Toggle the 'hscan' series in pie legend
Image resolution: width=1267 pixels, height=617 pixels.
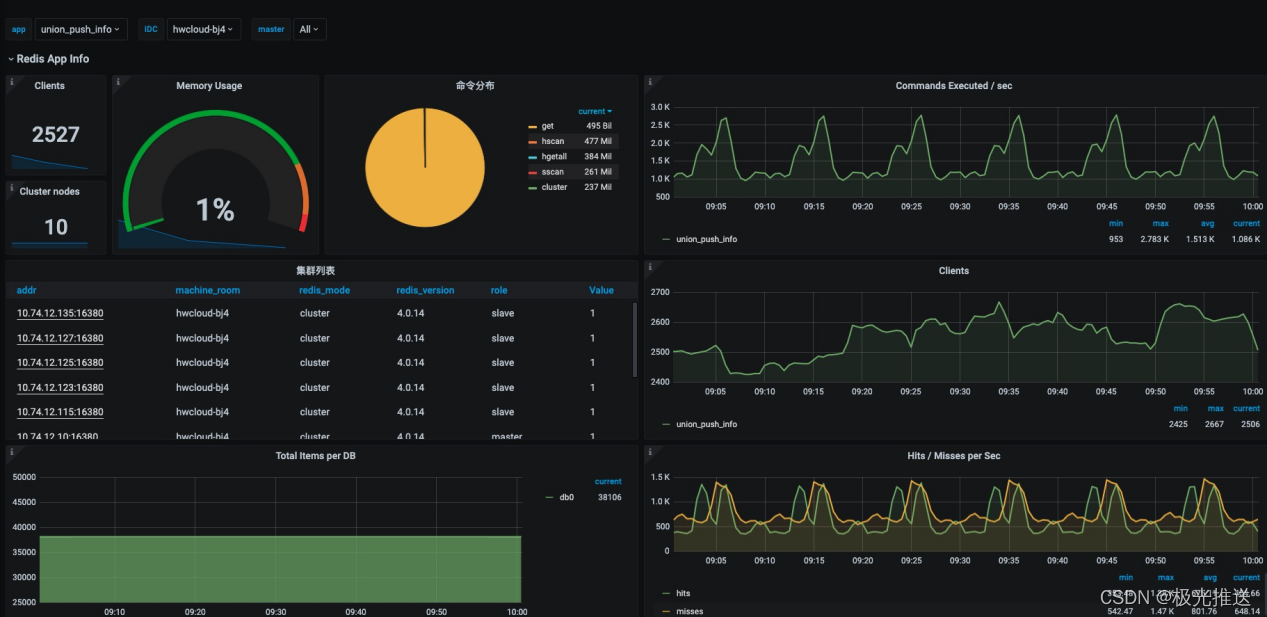coord(553,141)
